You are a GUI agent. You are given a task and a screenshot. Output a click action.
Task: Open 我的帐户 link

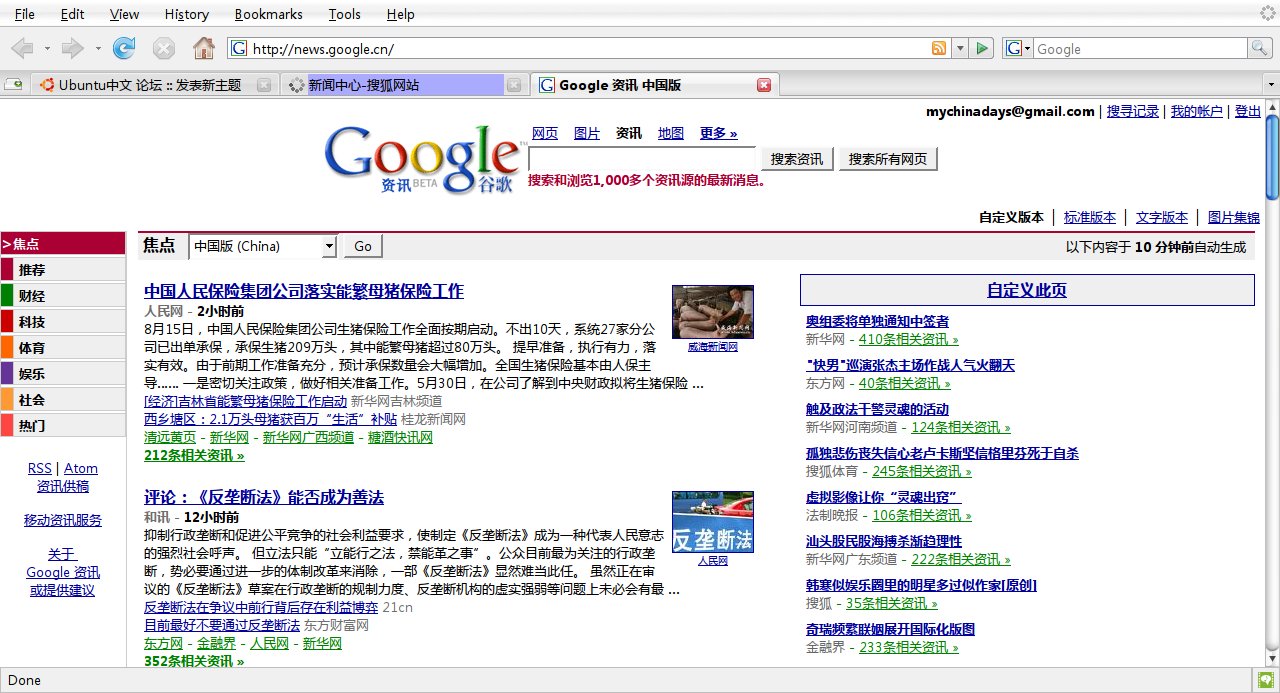tap(1197, 111)
